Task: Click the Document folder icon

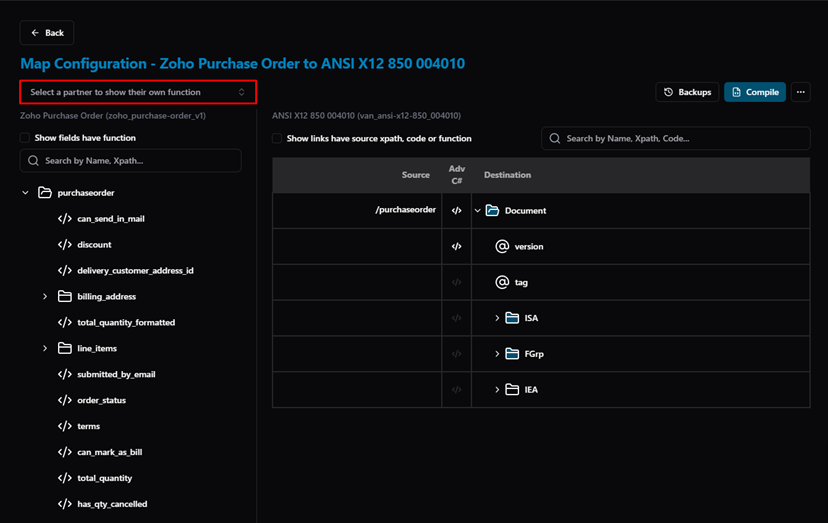Action: pos(492,210)
